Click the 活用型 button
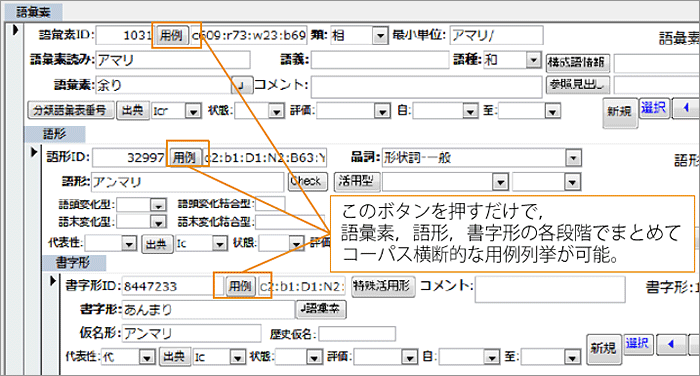The height and width of the screenshot is (376, 700). click(x=357, y=182)
